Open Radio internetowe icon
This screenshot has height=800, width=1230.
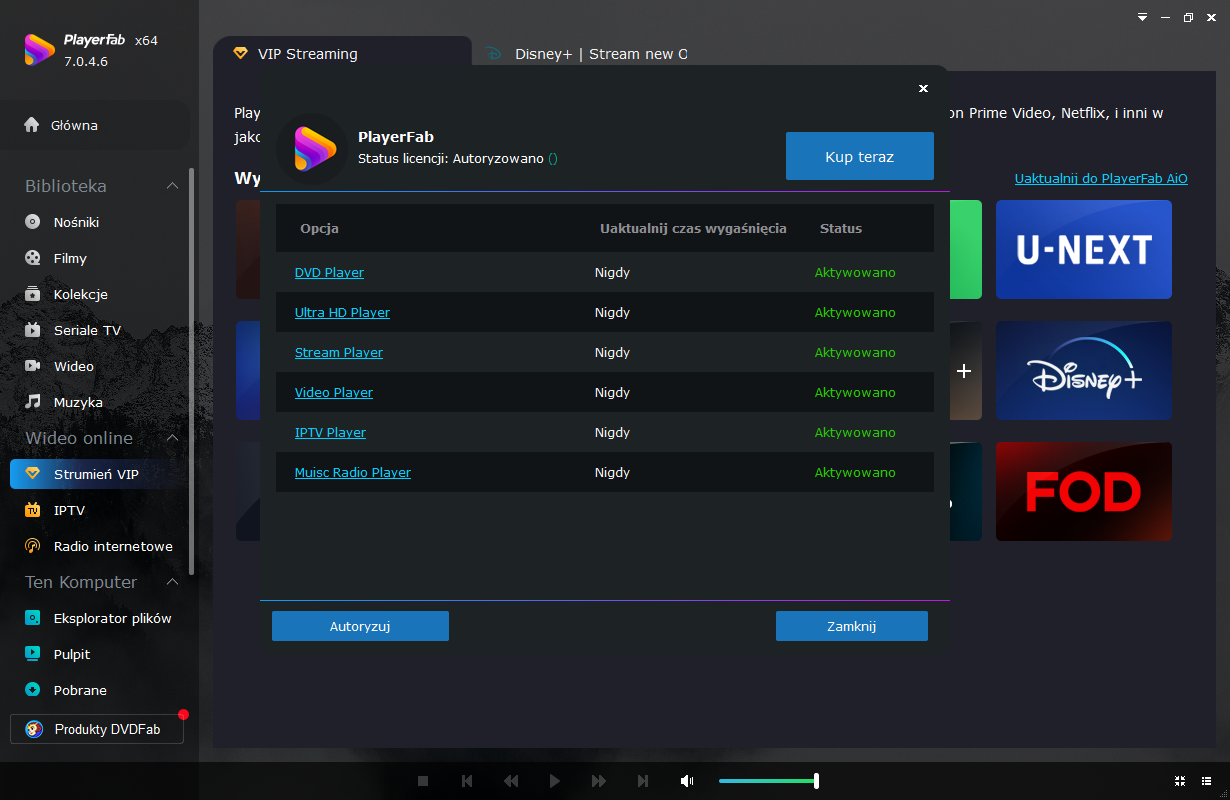tap(33, 546)
